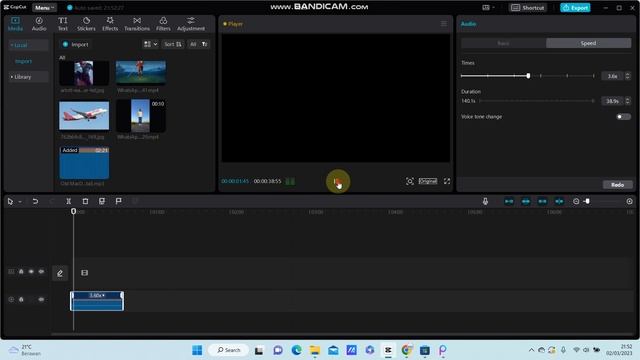Open the pointer tool mode dropdown arrow
Viewport: 640px width, 360px height.
click(x=20, y=202)
